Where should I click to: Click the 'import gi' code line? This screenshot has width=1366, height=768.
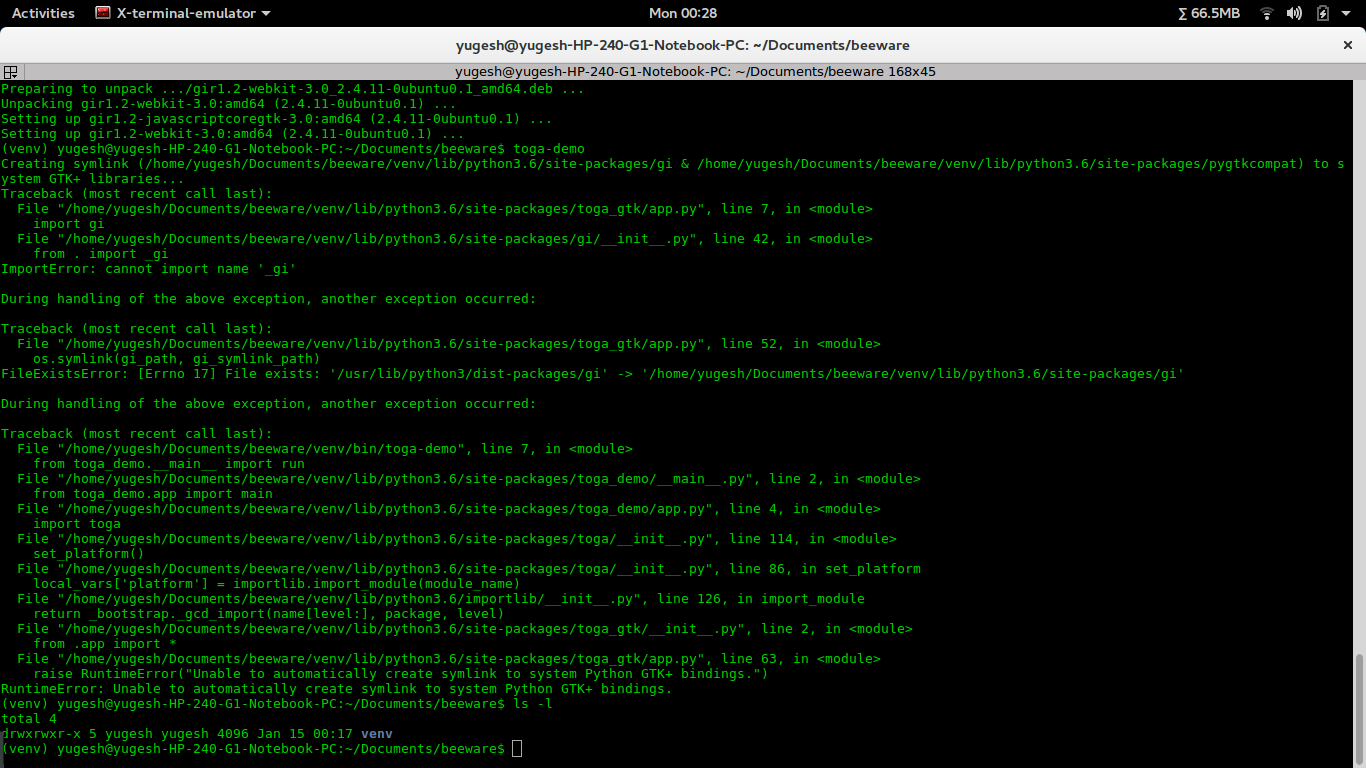(x=68, y=224)
